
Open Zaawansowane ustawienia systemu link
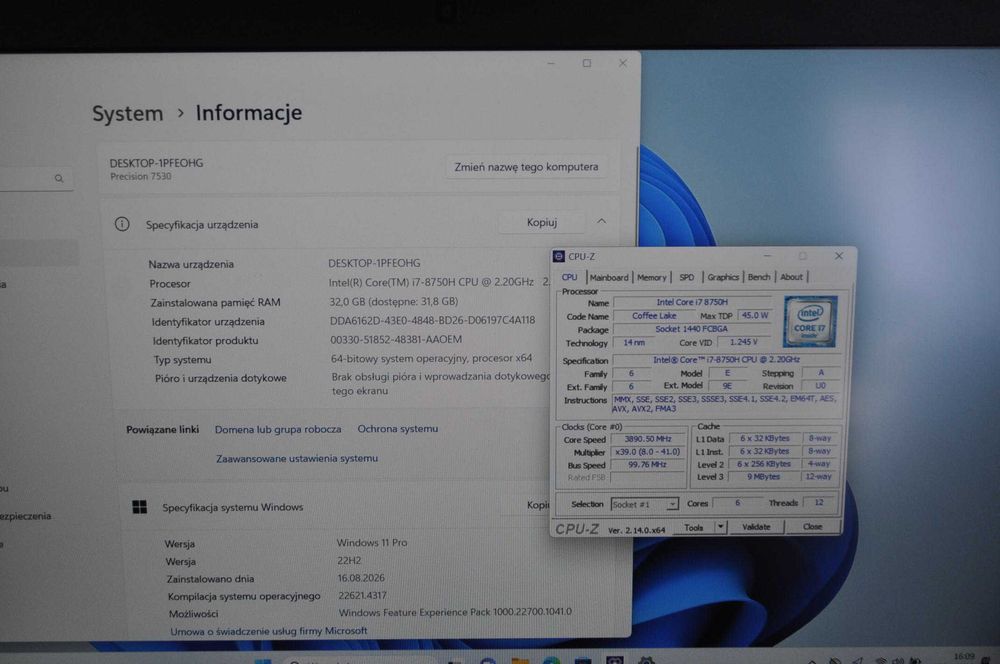pyautogui.click(x=297, y=458)
